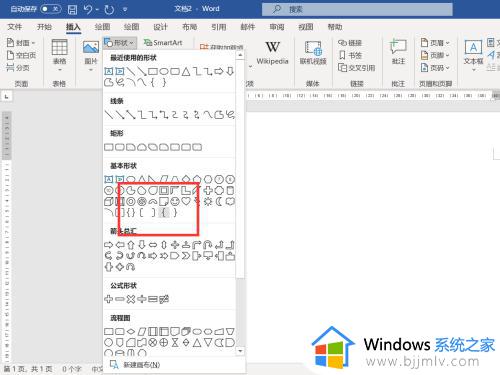Click into the search box
Screen dimensions: 500x375
point(357,9)
